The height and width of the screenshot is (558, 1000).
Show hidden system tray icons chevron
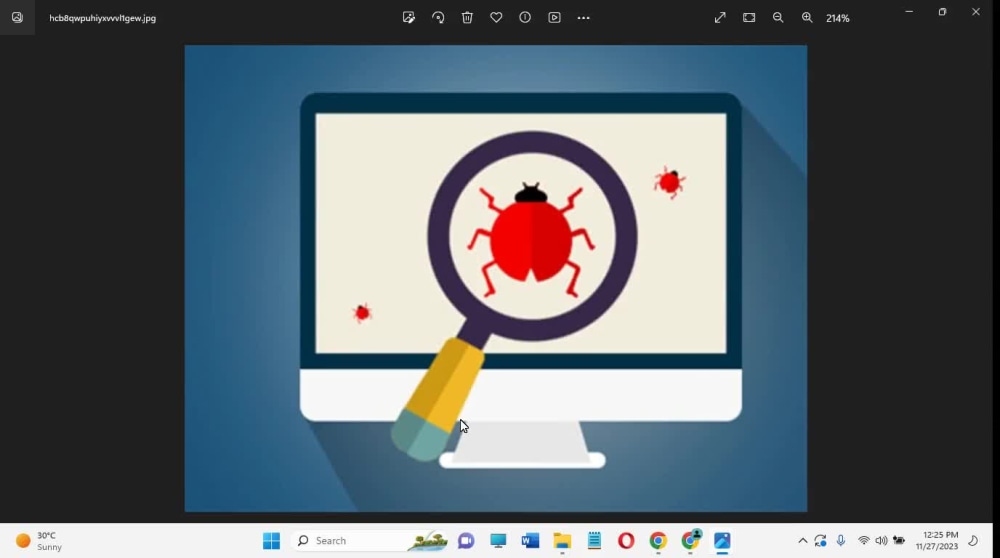point(802,541)
